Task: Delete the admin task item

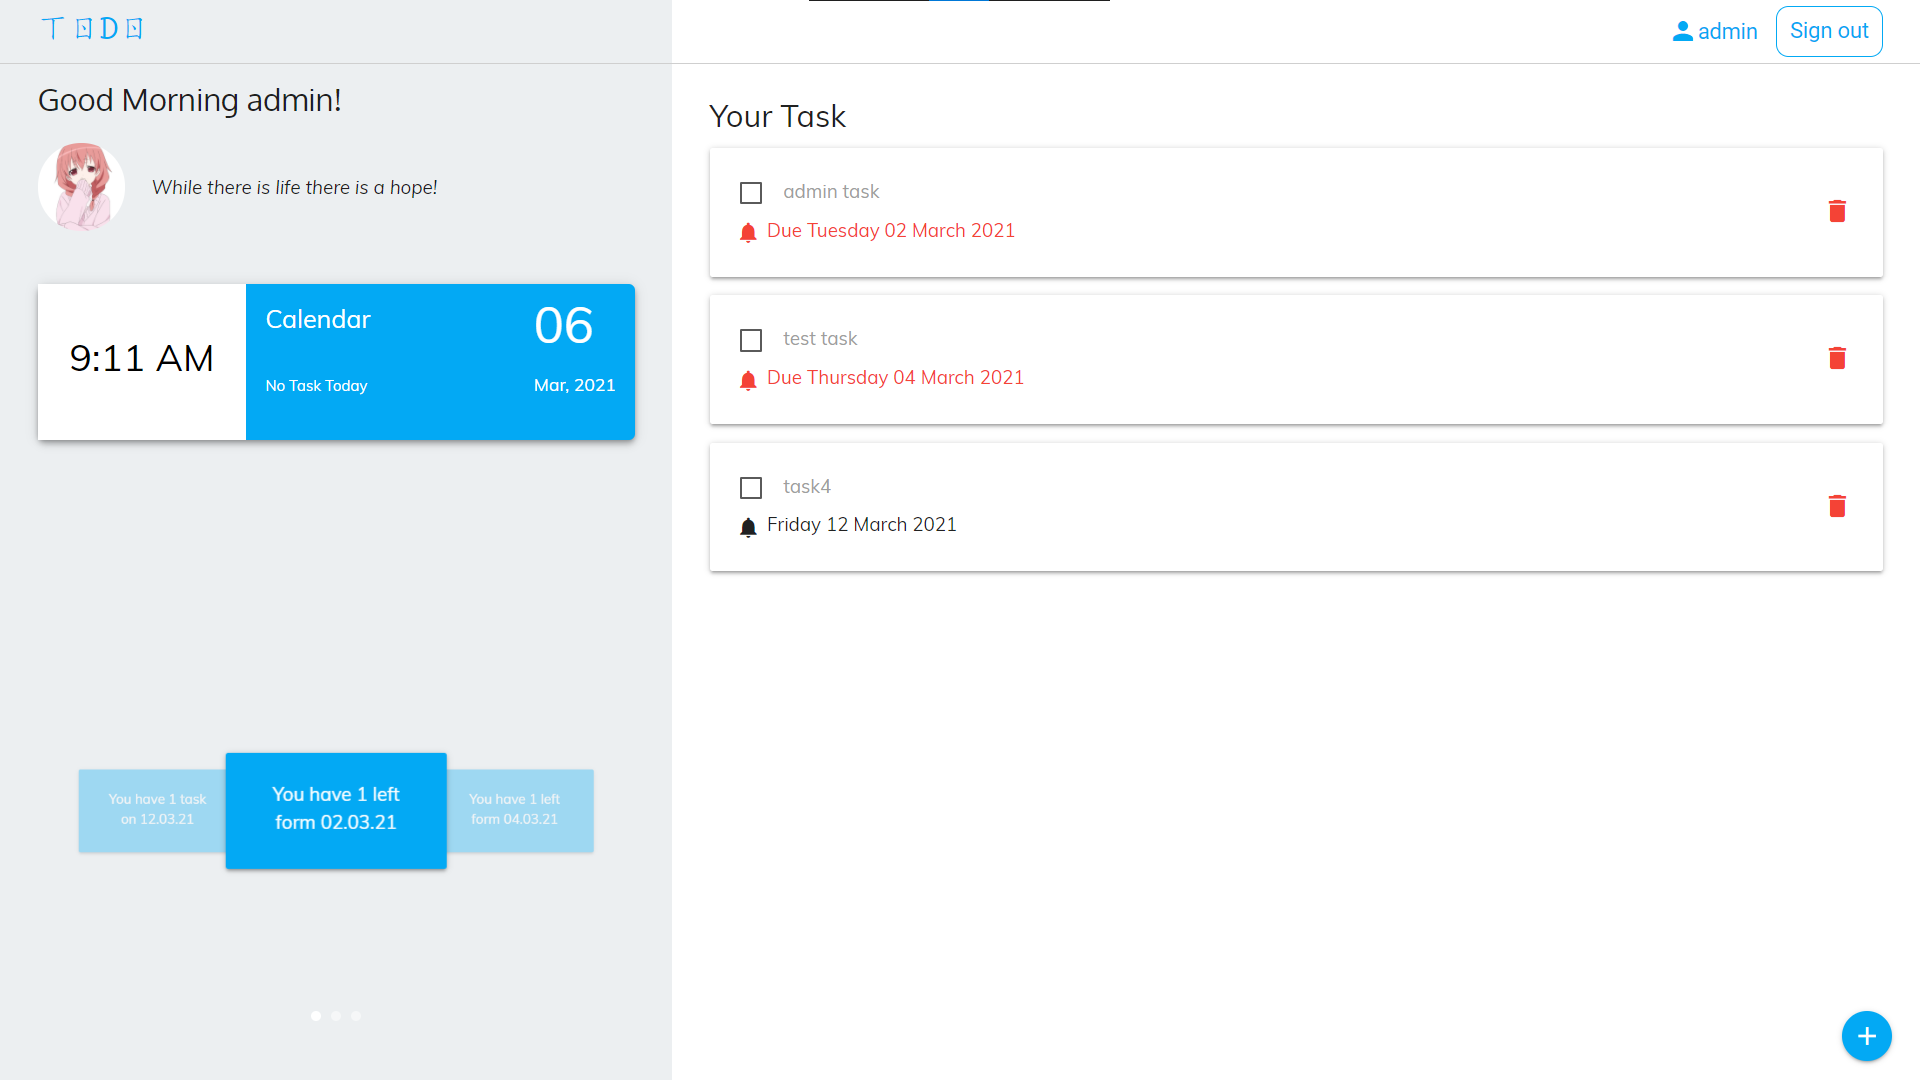Action: point(1837,211)
